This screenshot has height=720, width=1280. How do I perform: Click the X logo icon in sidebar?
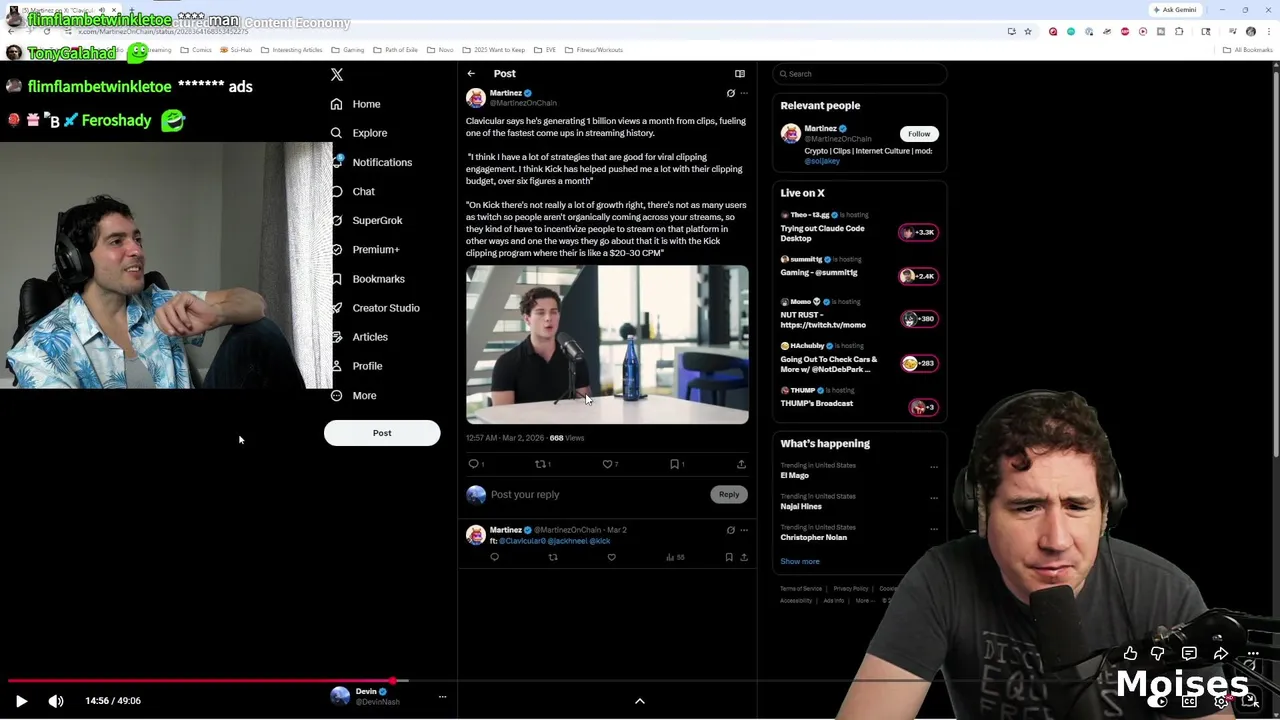point(337,75)
